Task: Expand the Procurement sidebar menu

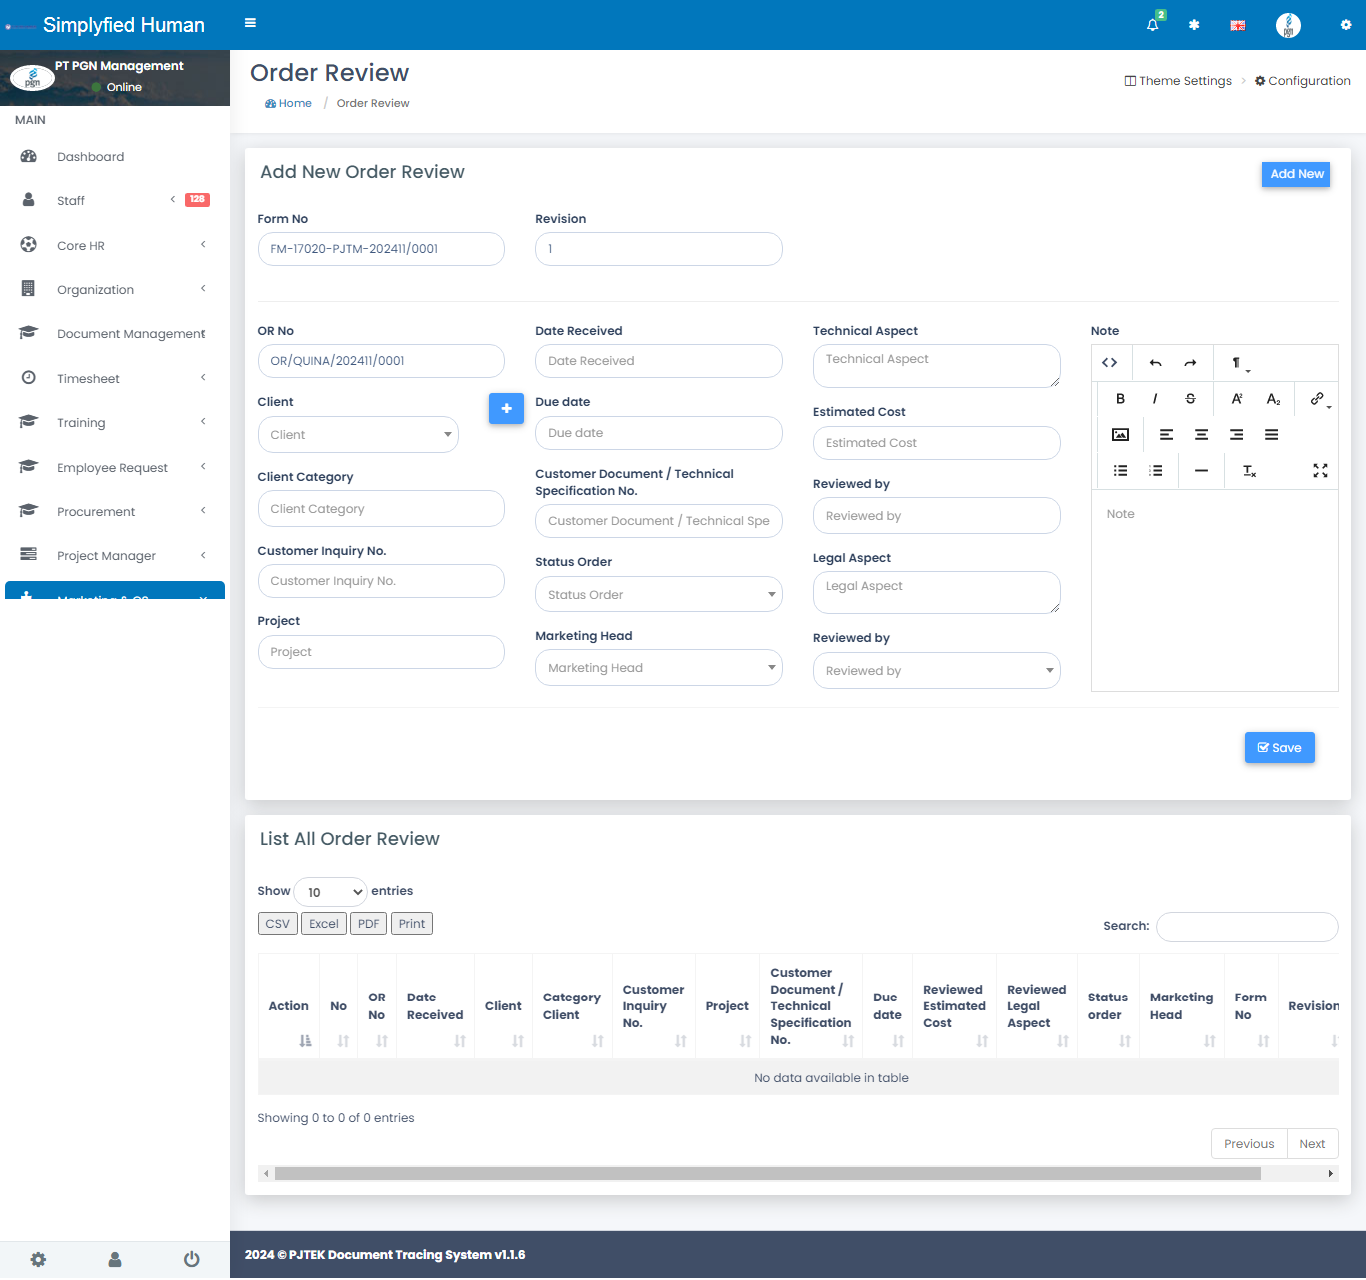Action: [96, 512]
